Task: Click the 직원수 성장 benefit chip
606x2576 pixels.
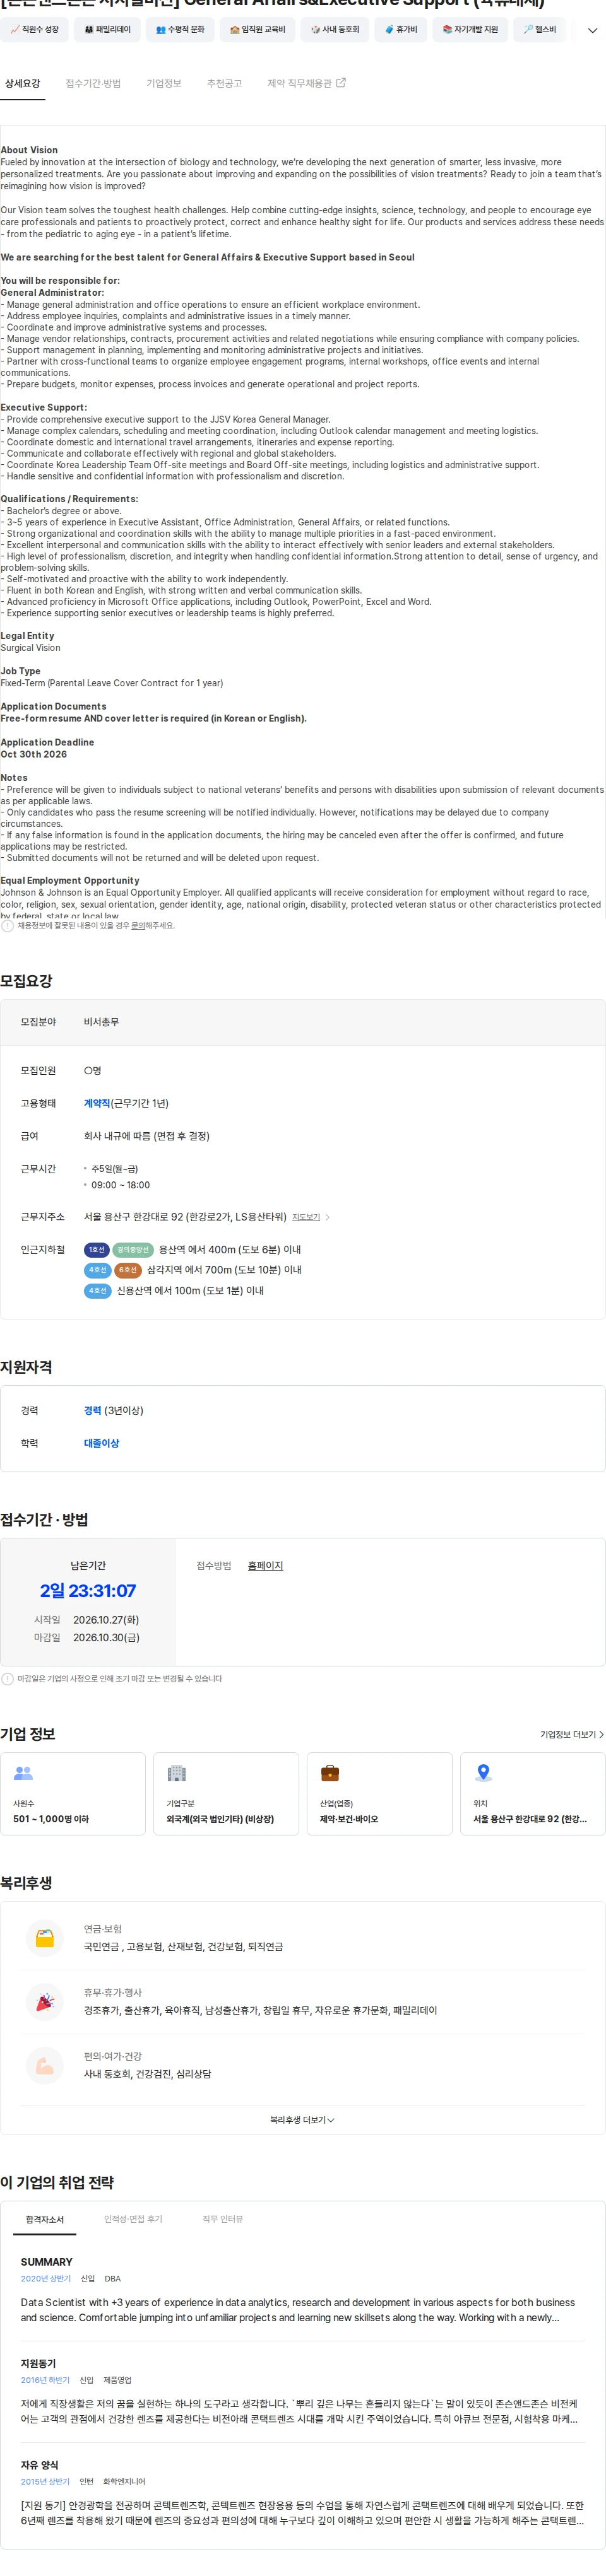Action: 35,30
